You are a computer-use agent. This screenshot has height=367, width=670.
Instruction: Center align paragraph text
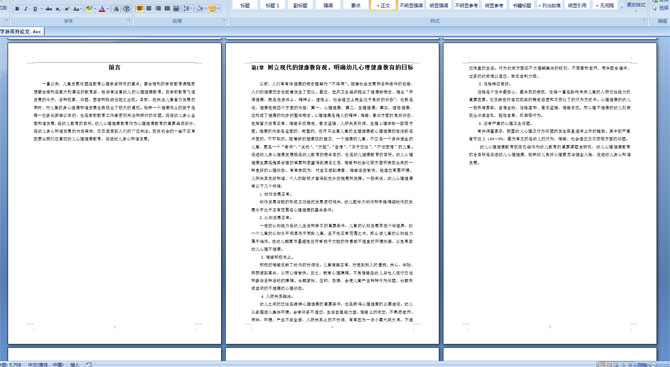[x=149, y=9]
